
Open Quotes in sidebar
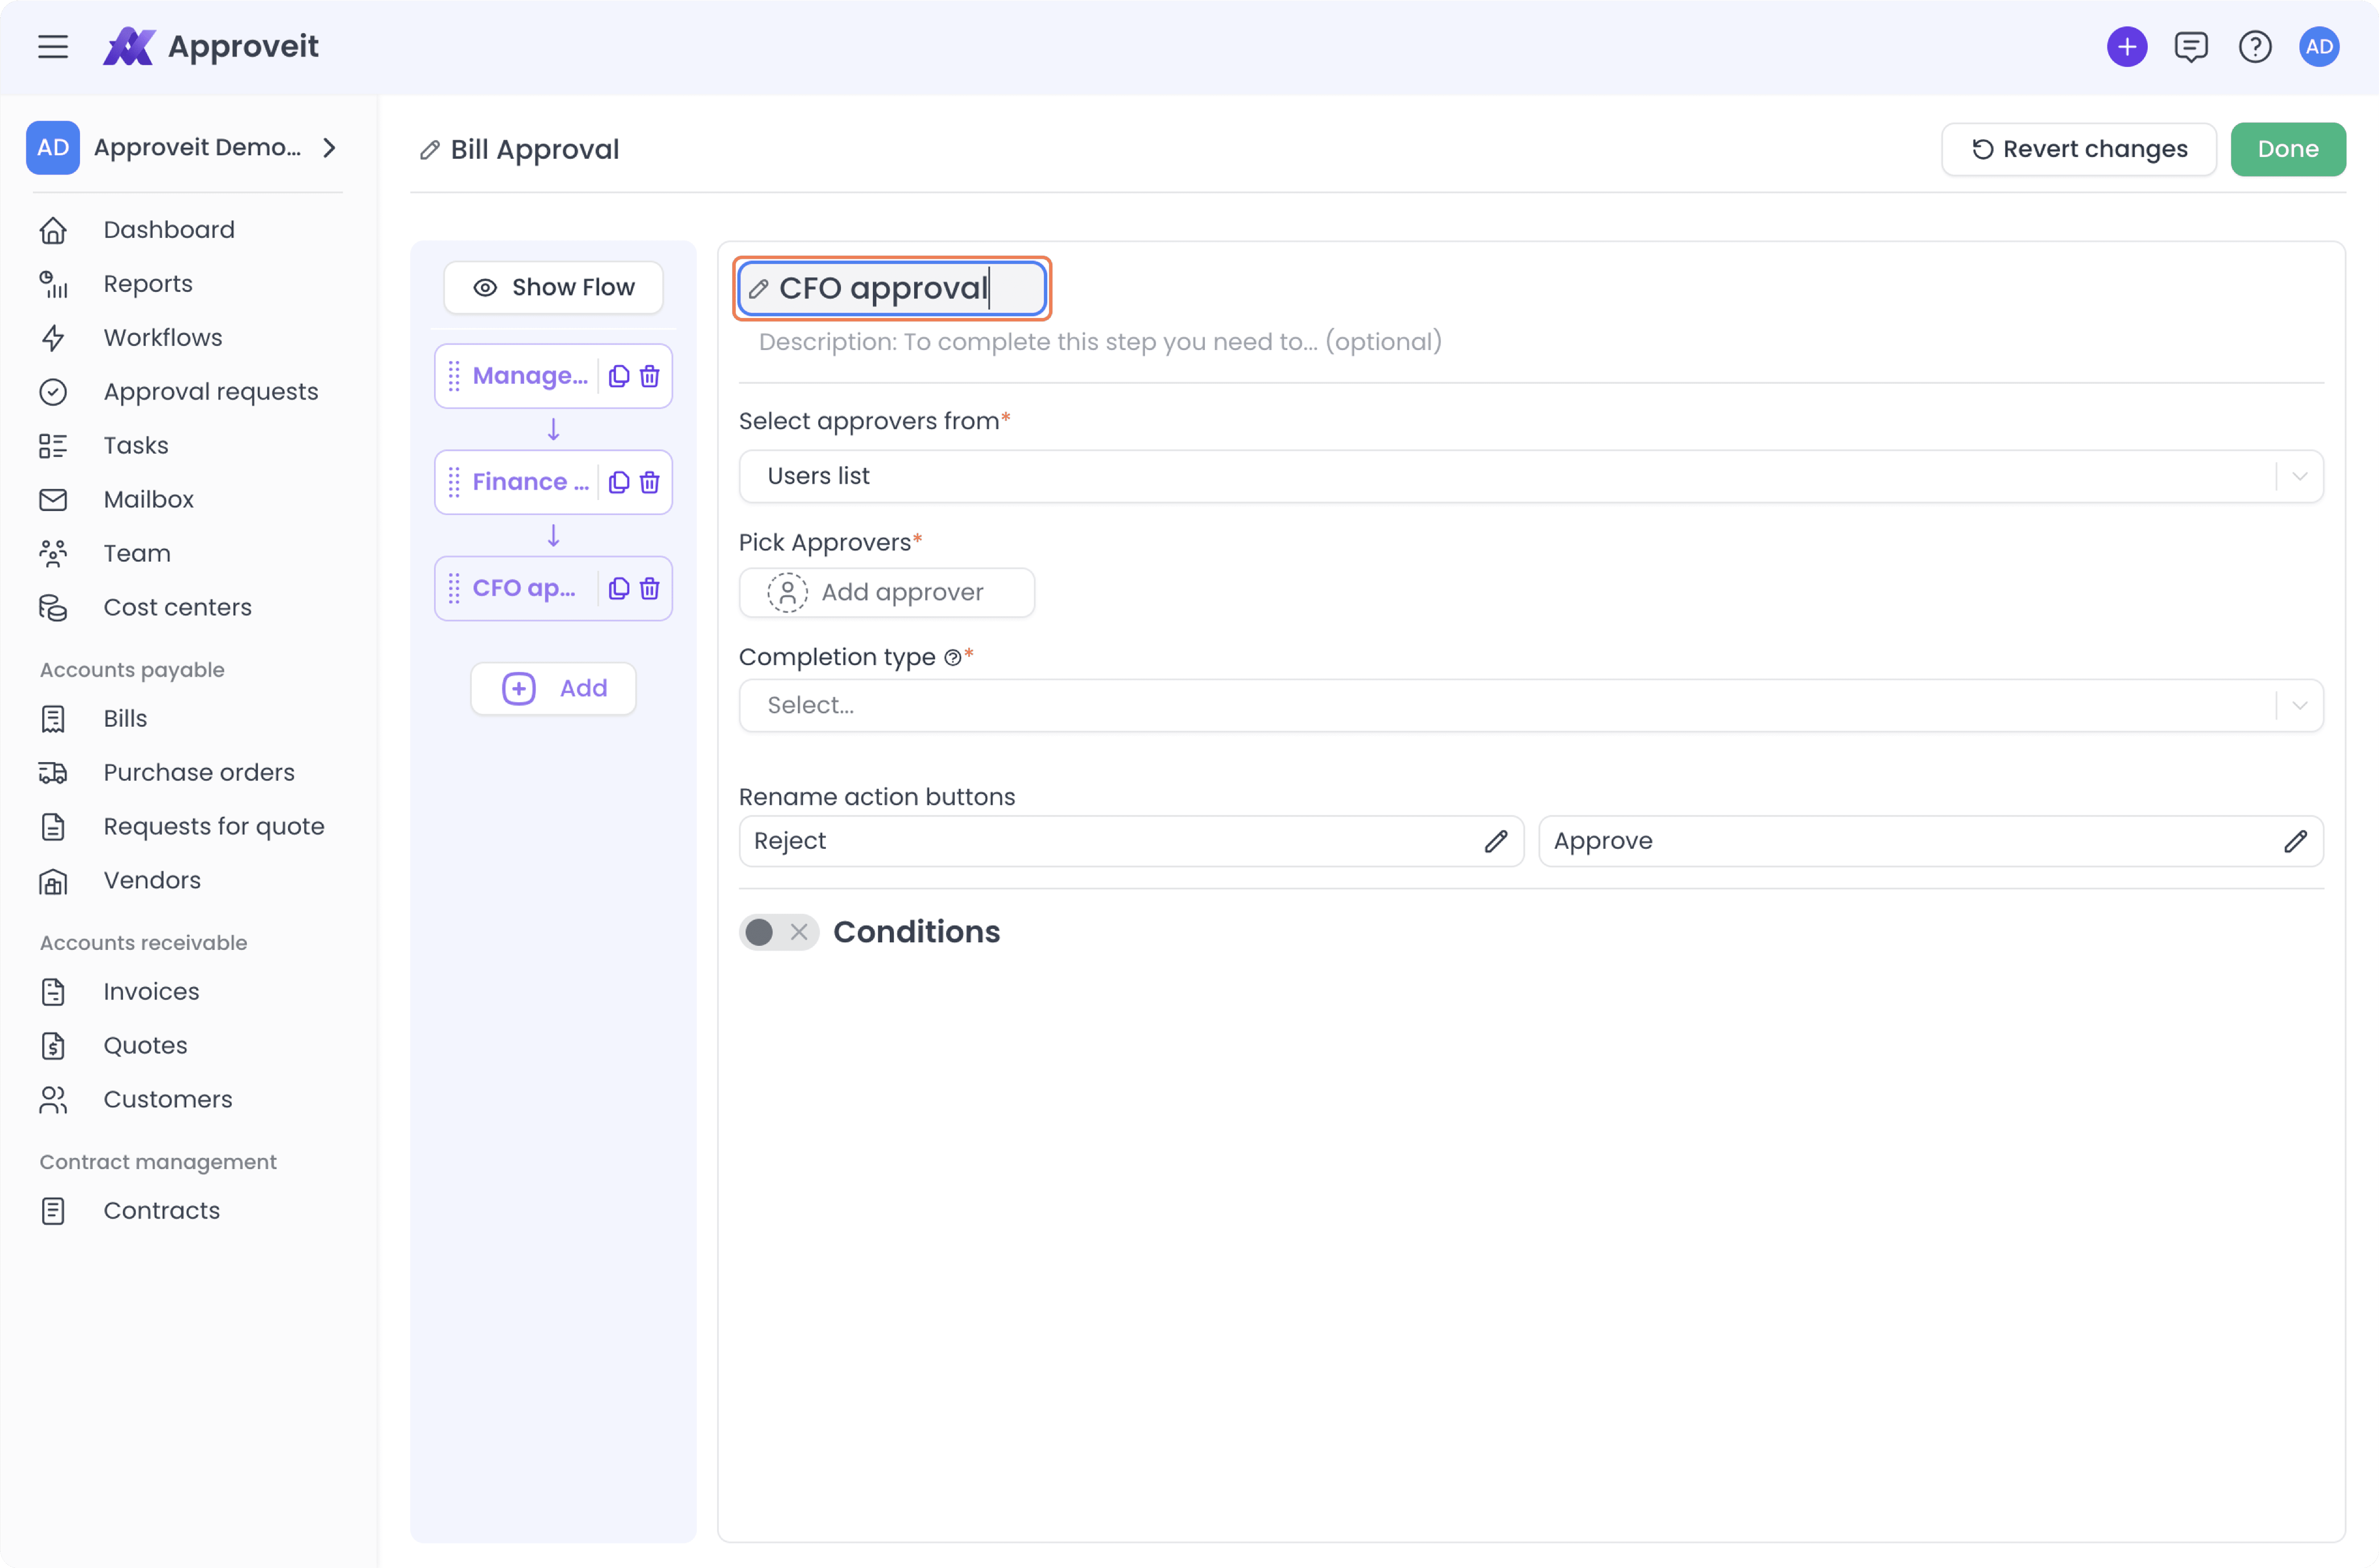(145, 1046)
